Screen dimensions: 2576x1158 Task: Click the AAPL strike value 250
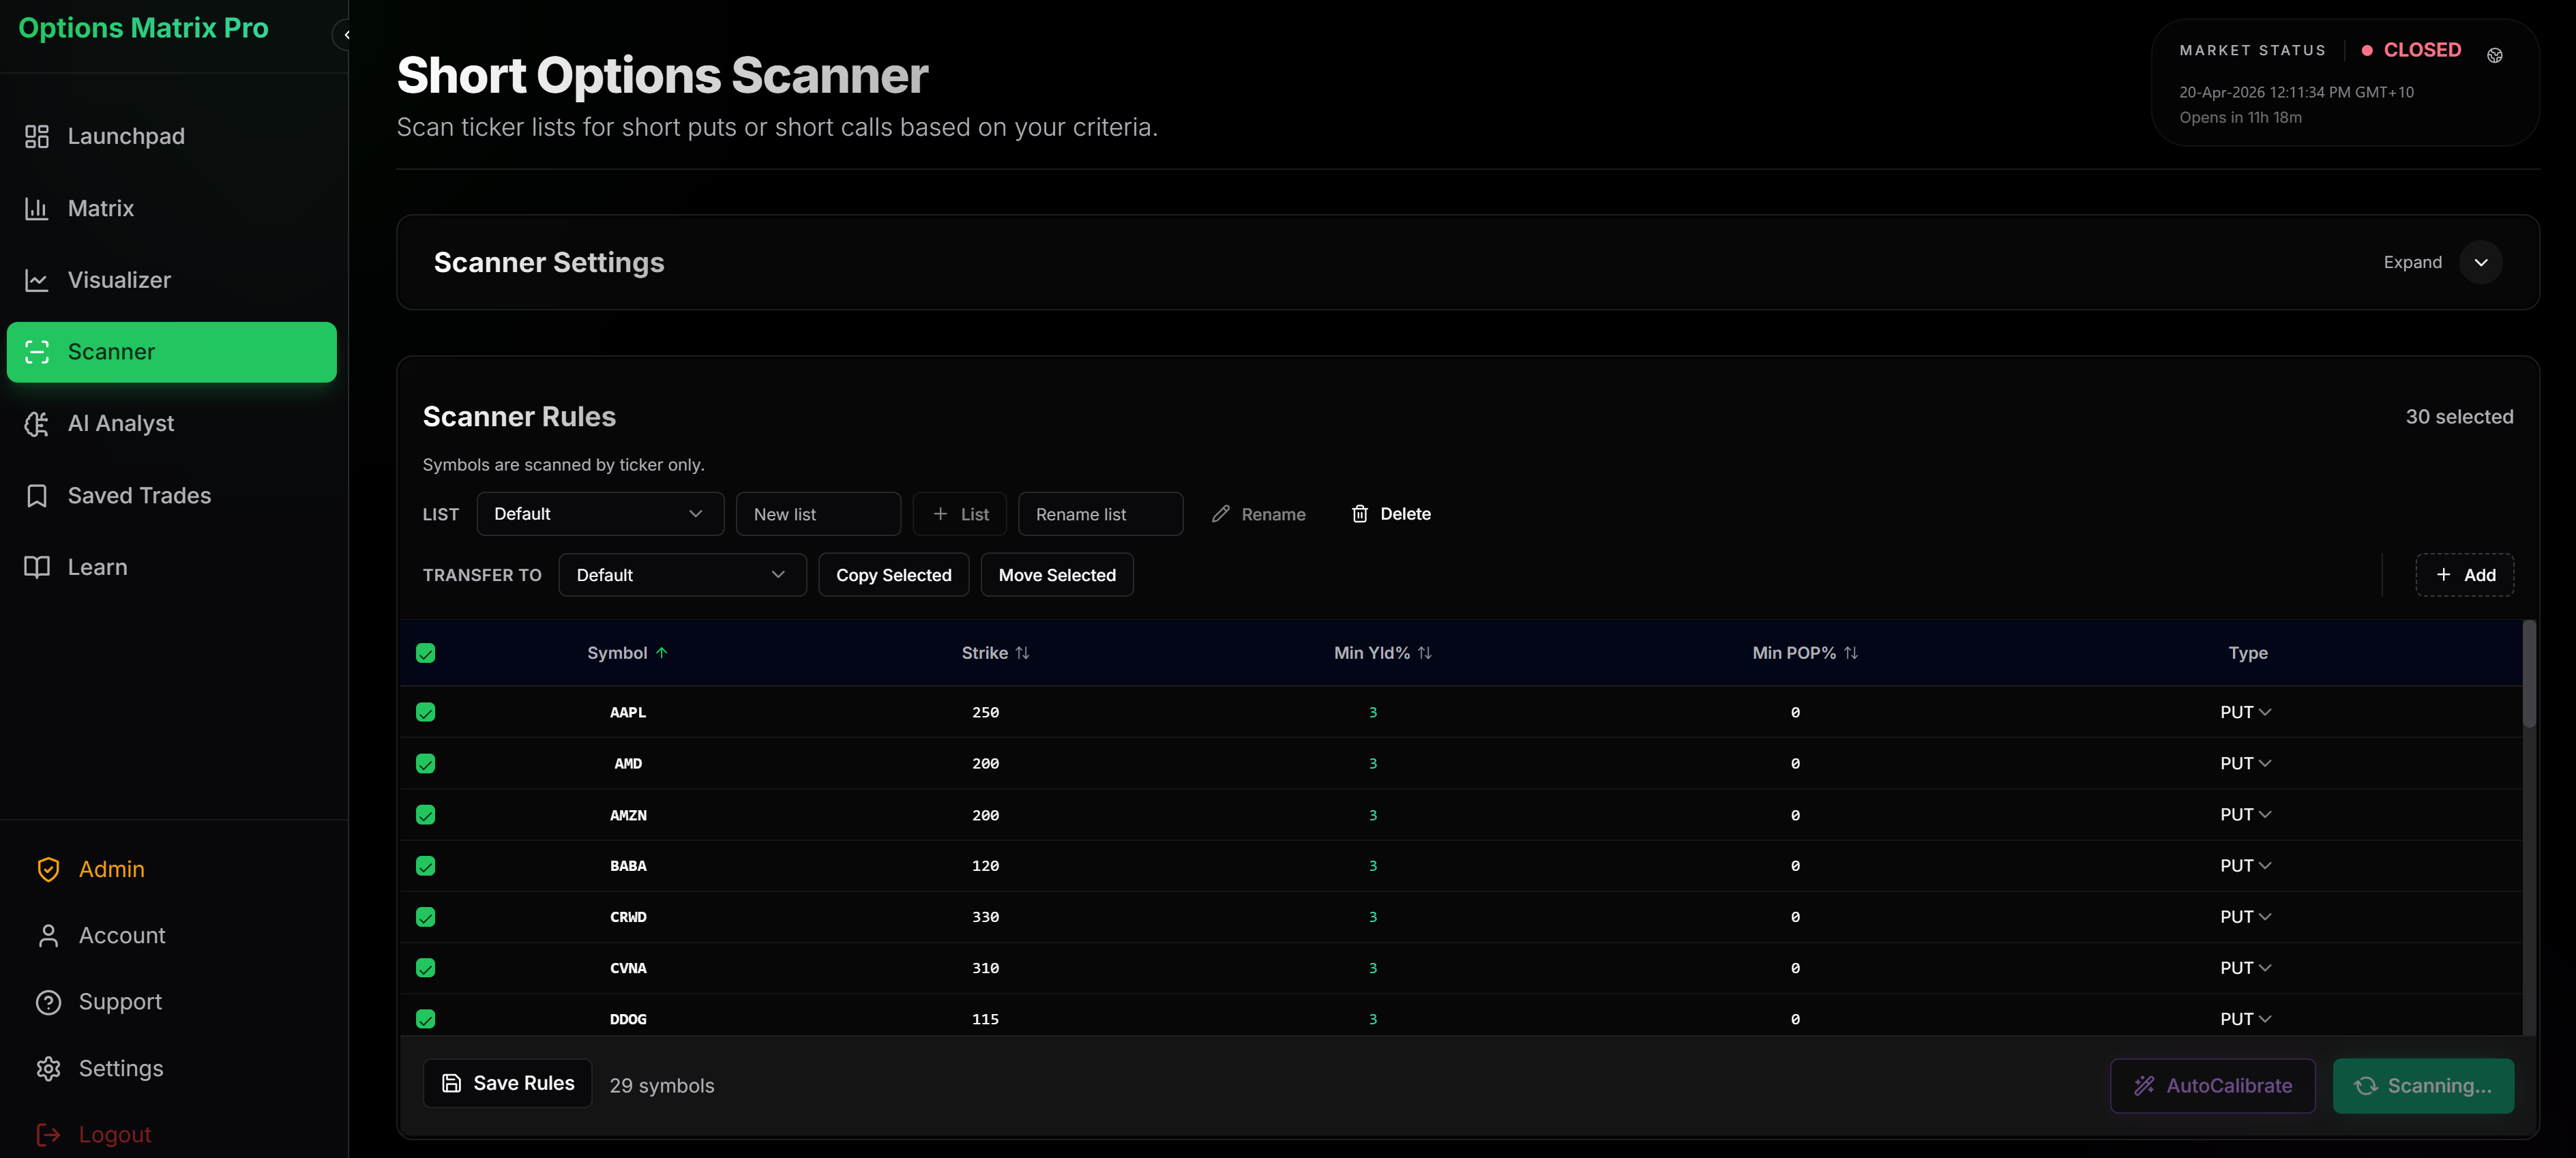[x=985, y=712]
